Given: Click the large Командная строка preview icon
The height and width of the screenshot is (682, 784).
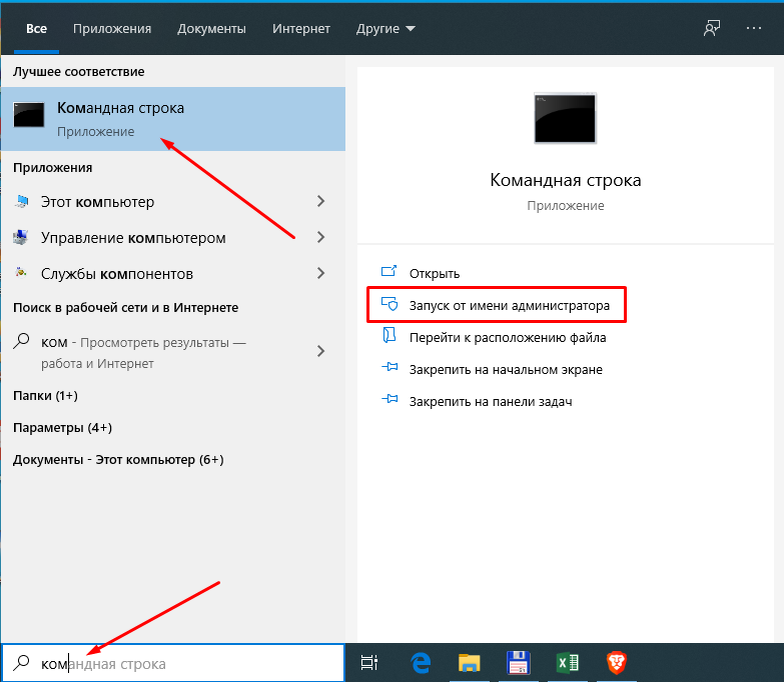Looking at the screenshot, I should (x=565, y=118).
